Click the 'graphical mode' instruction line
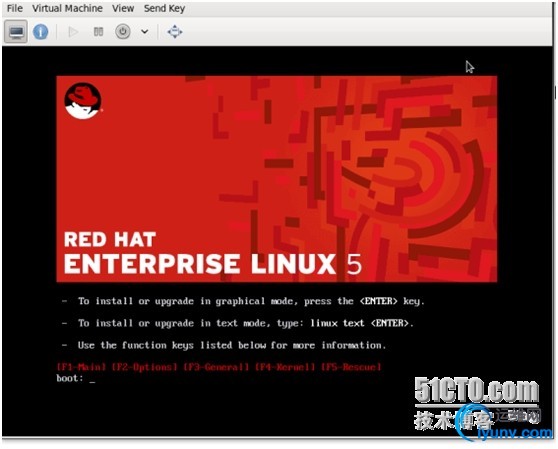Image resolution: width=558 pixels, height=449 pixels. pos(243,301)
